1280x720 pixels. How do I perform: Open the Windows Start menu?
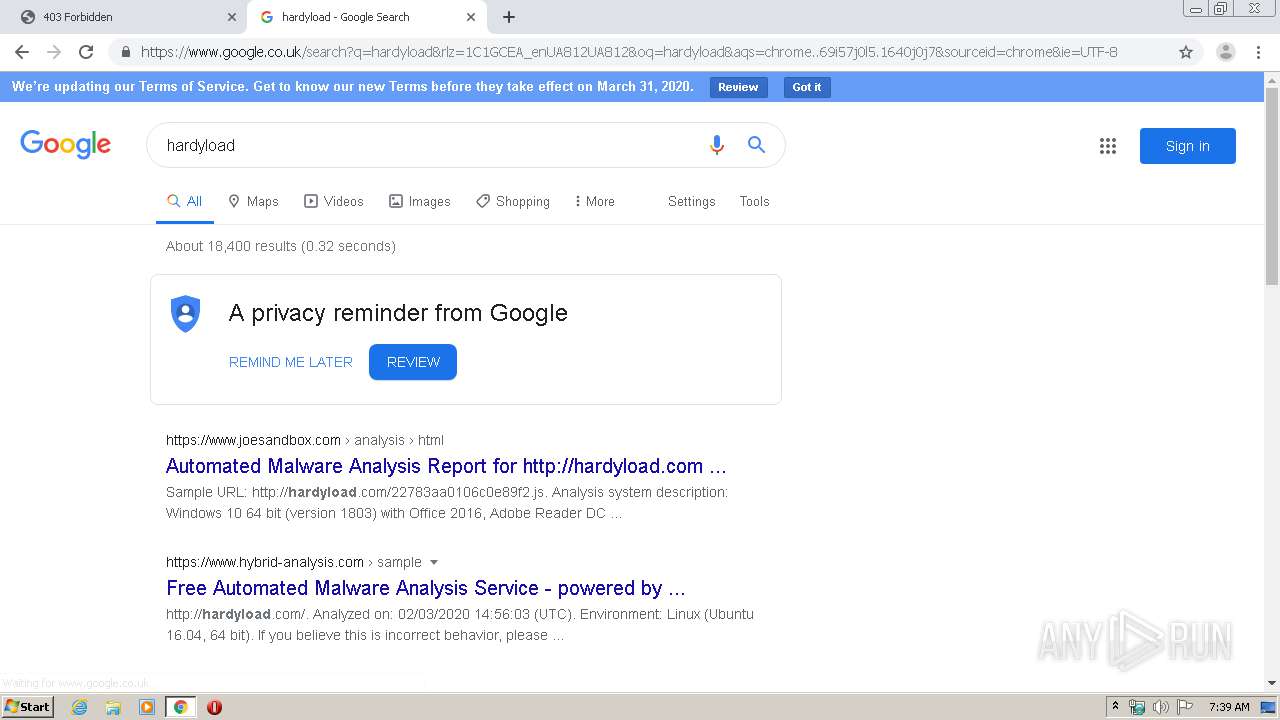pyautogui.click(x=28, y=707)
